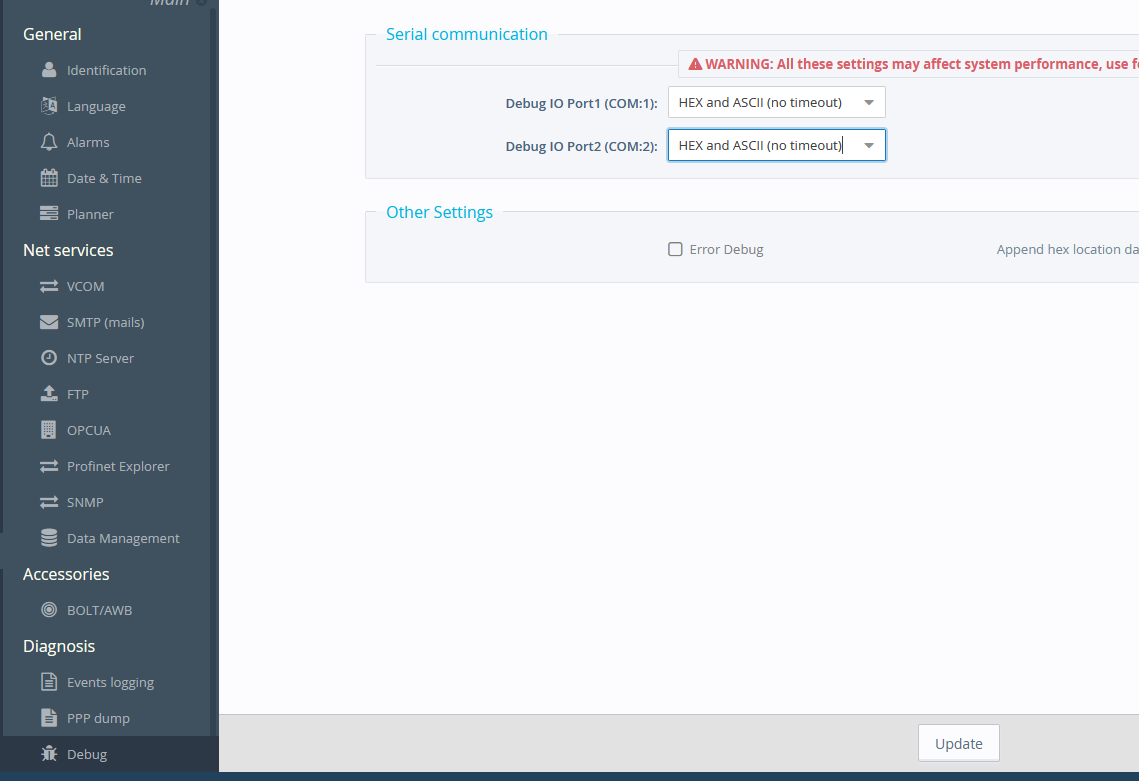Open Profinet Explorer from the sidebar
This screenshot has height=781, width=1139.
[118, 466]
